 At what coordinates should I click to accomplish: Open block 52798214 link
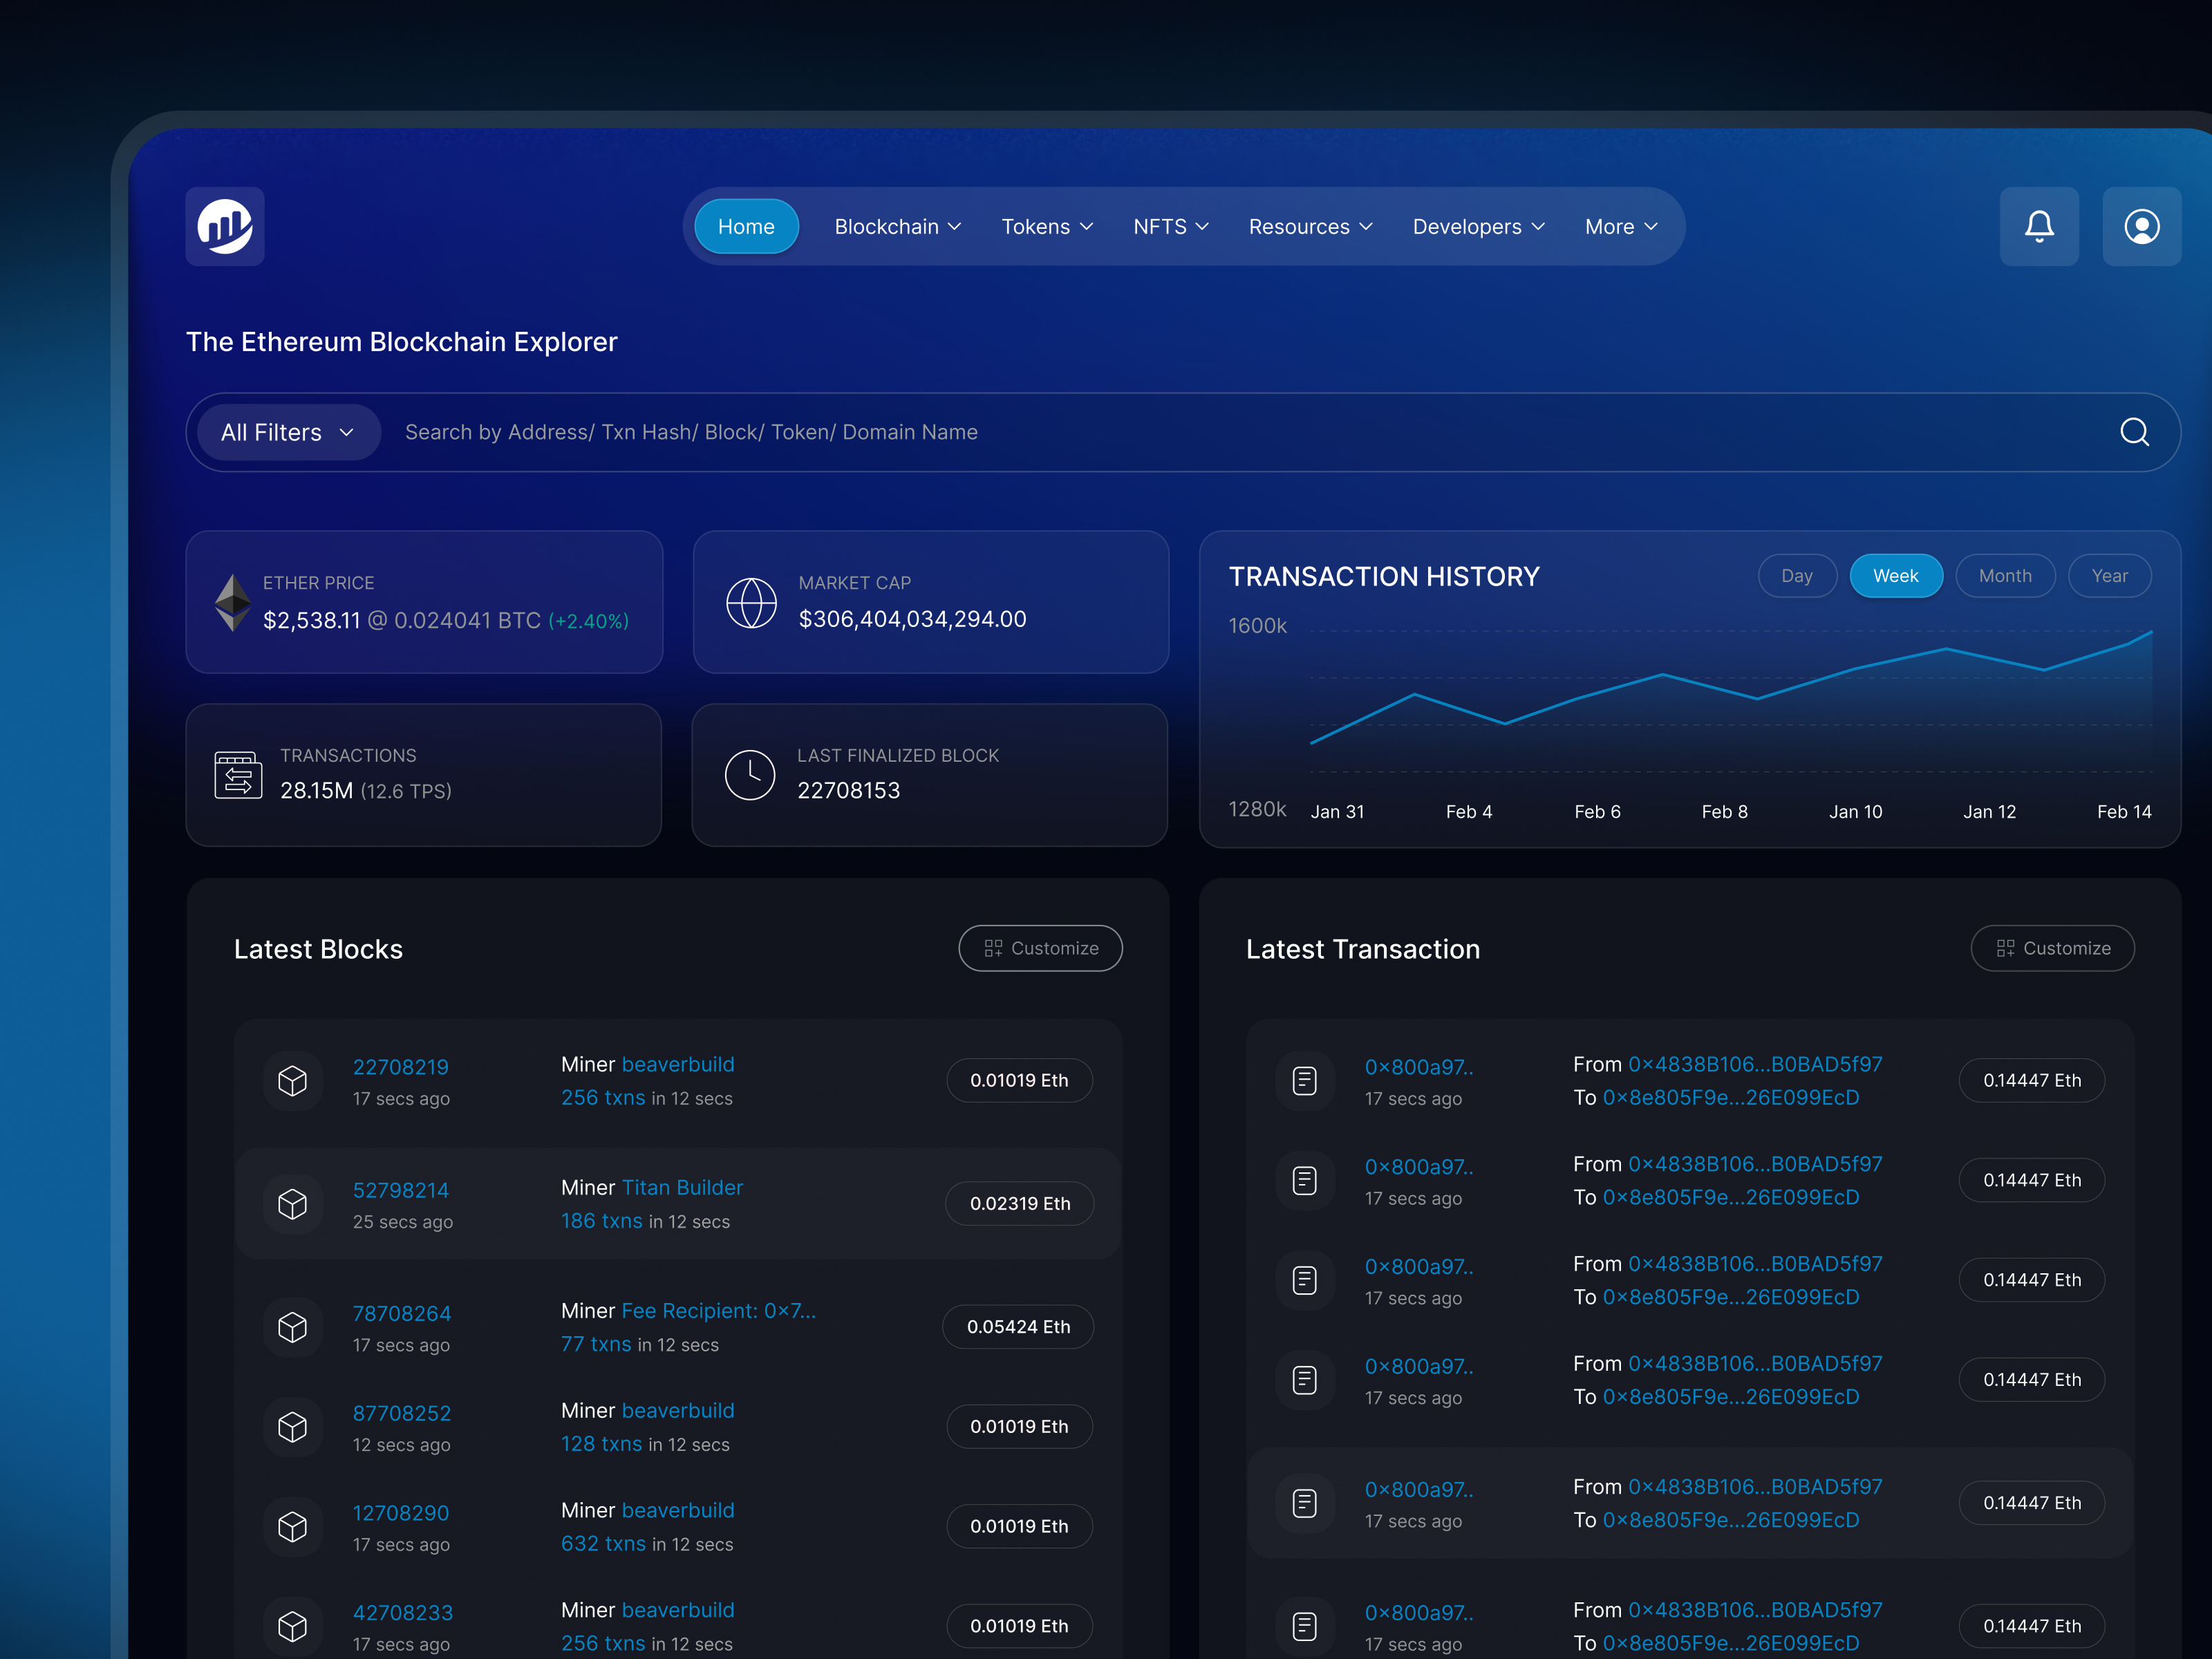tap(400, 1190)
